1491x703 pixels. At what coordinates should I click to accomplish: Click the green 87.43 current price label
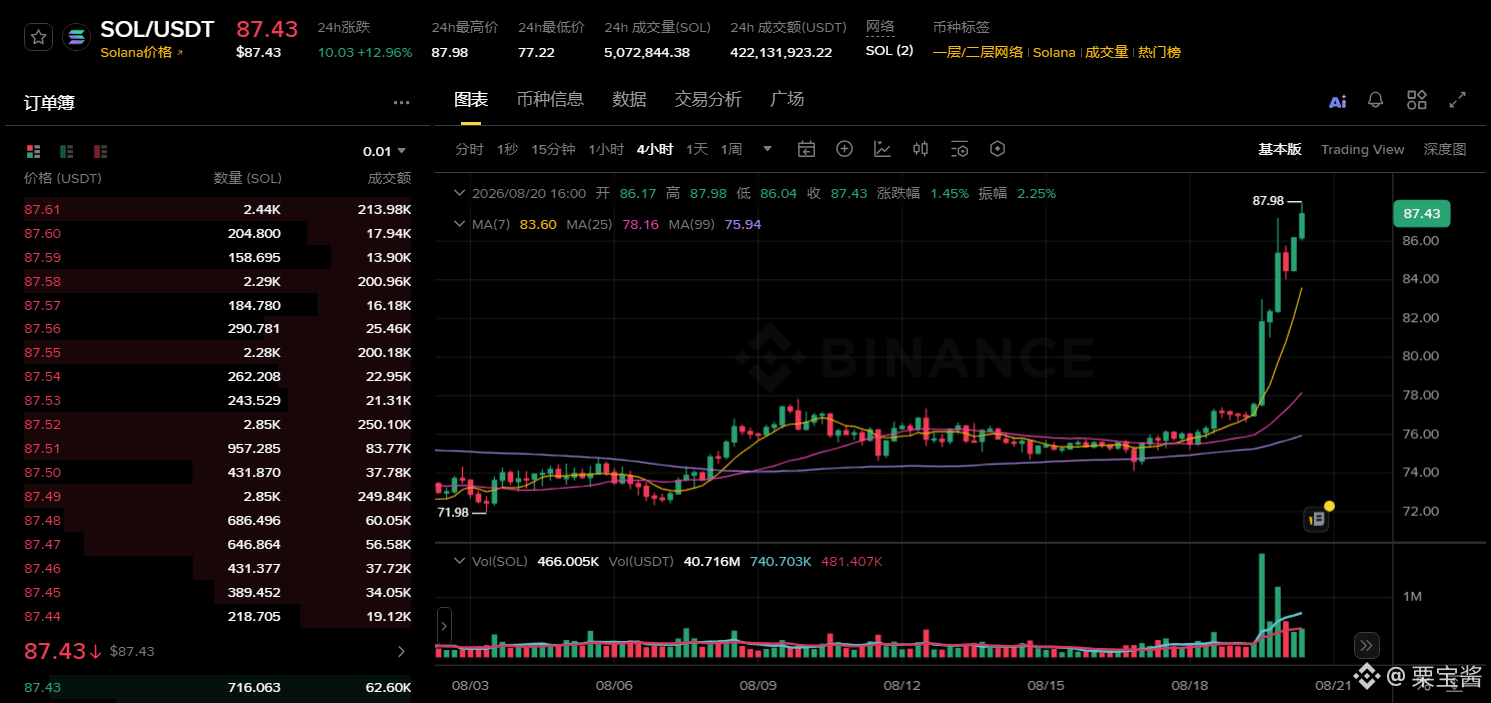[1421, 213]
